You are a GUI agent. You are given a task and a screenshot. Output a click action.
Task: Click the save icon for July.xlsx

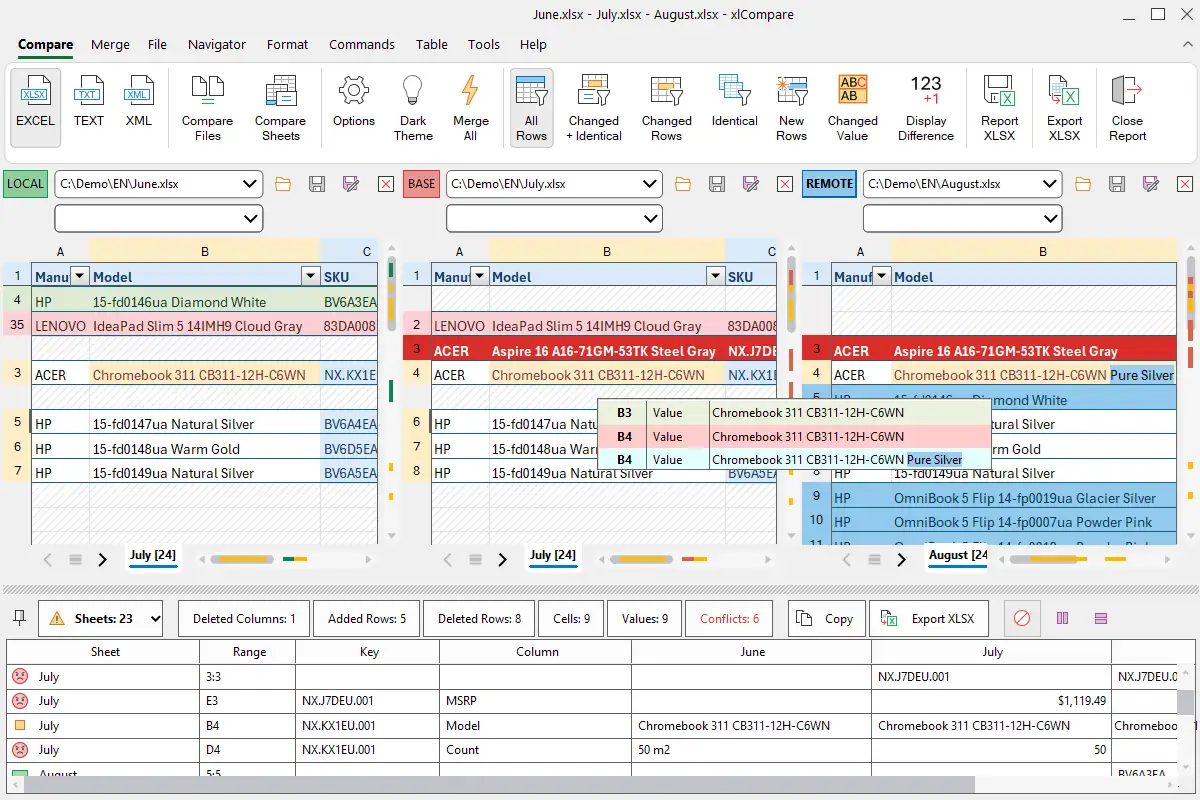pyautogui.click(x=717, y=184)
